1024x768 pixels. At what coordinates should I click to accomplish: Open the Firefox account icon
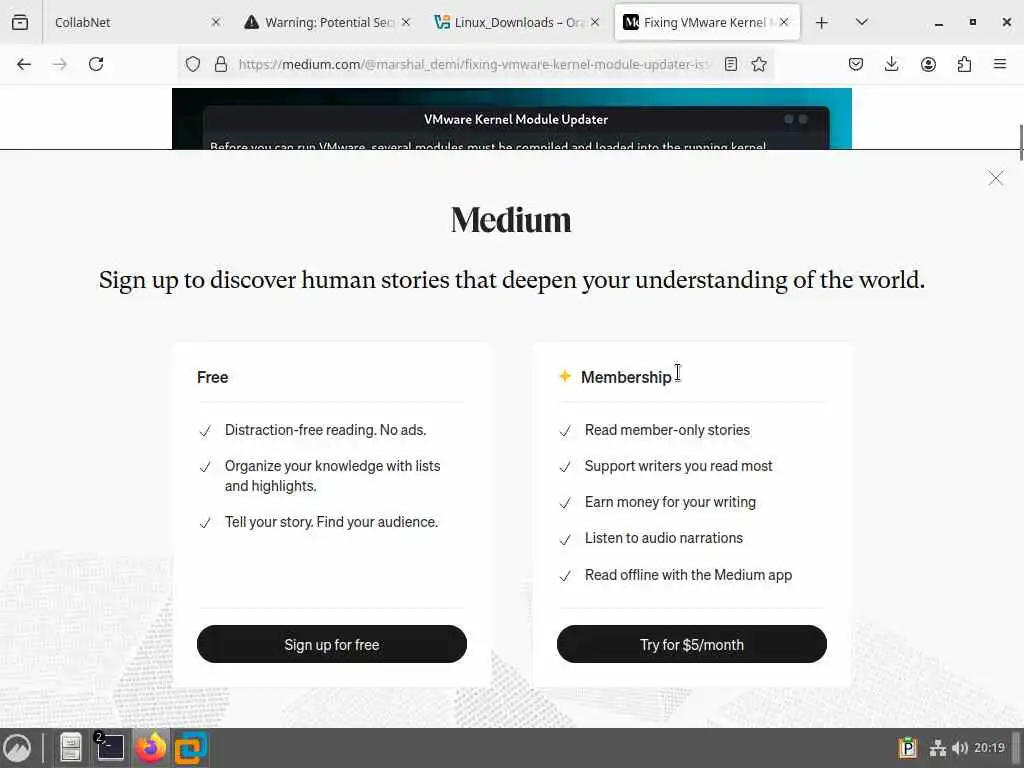coord(928,64)
